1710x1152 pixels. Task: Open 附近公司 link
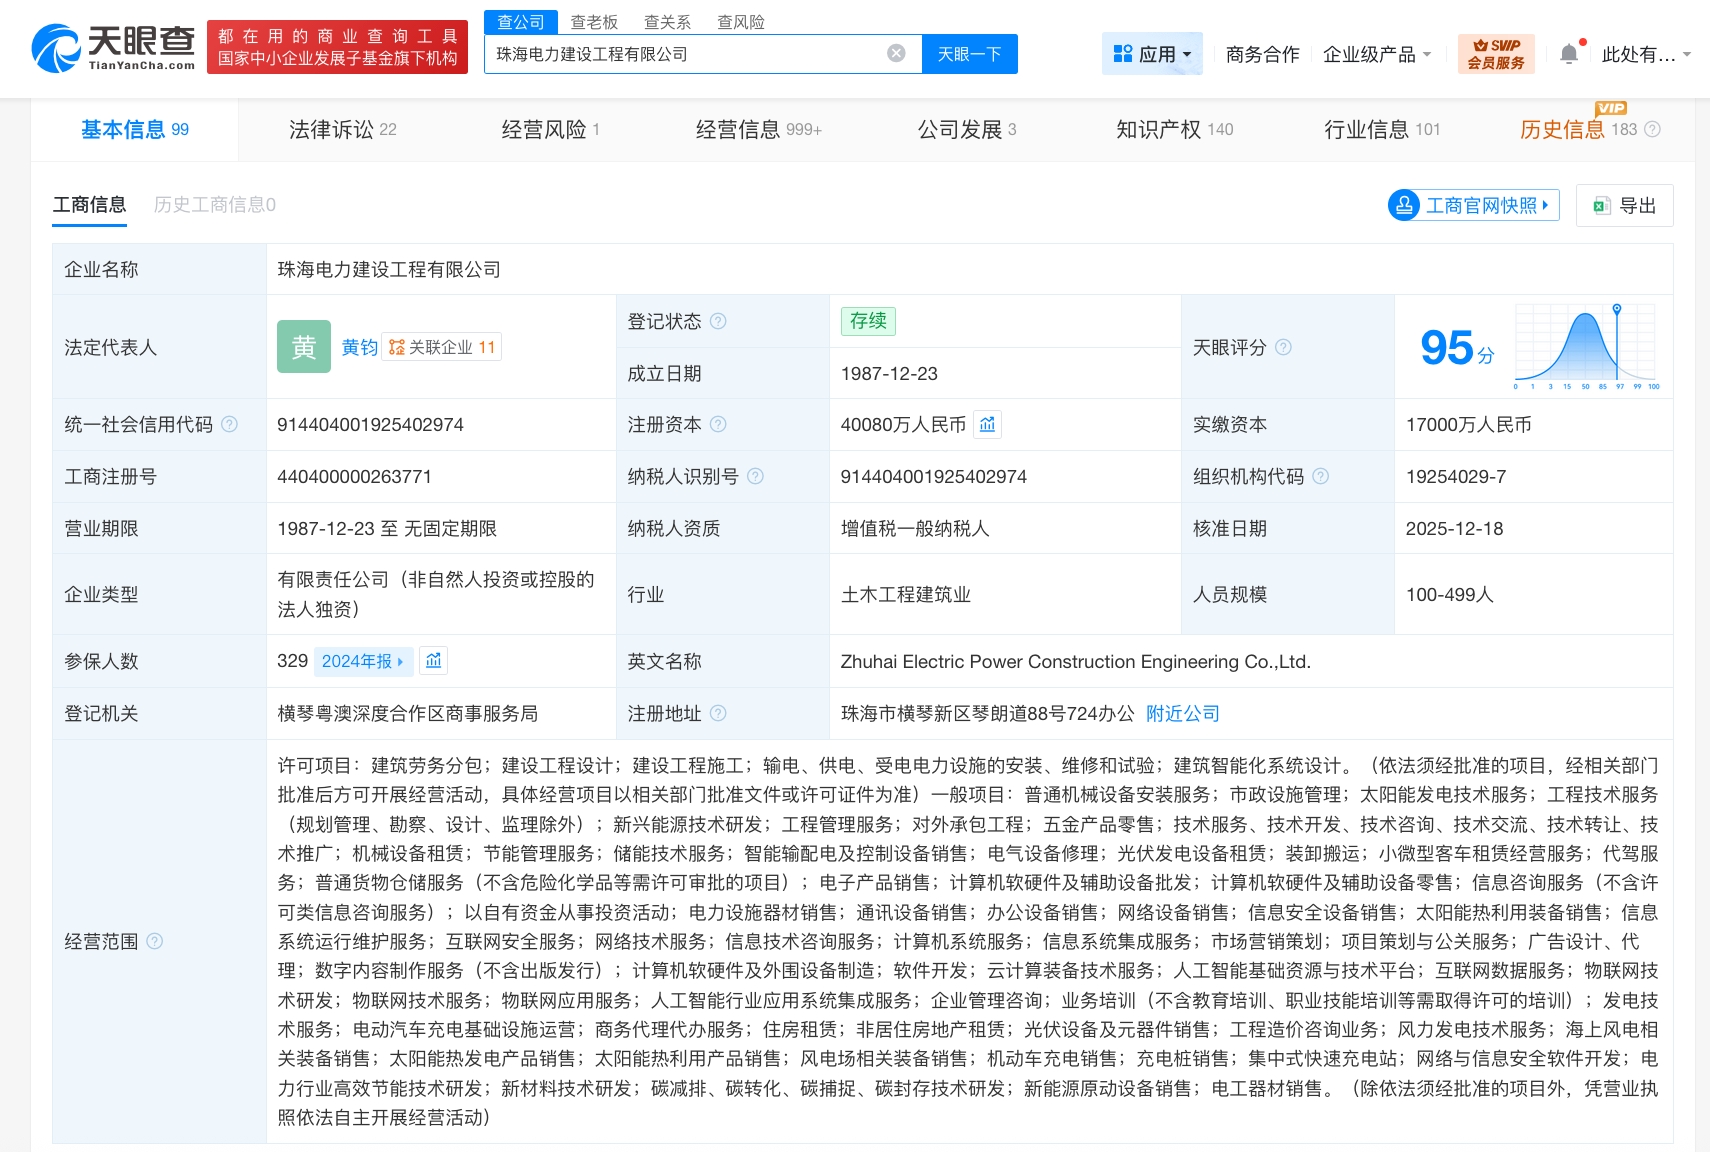coord(1182,713)
